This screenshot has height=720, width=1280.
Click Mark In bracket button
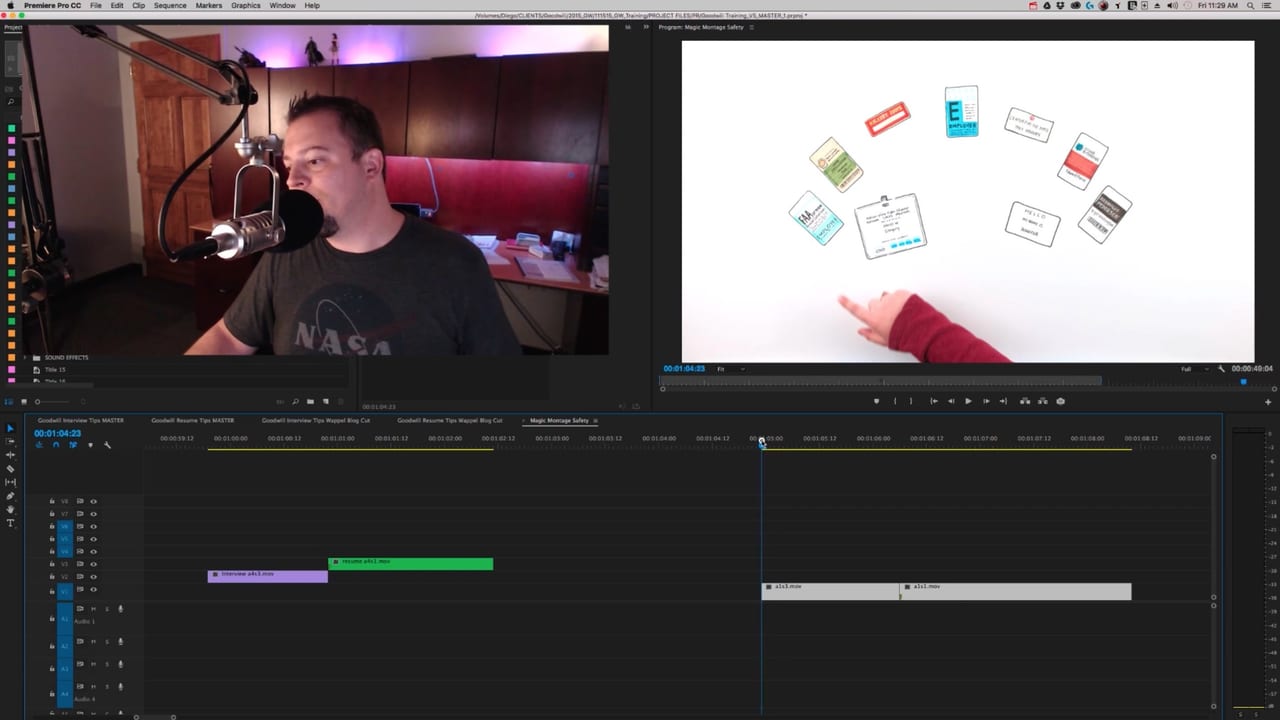[x=895, y=401]
